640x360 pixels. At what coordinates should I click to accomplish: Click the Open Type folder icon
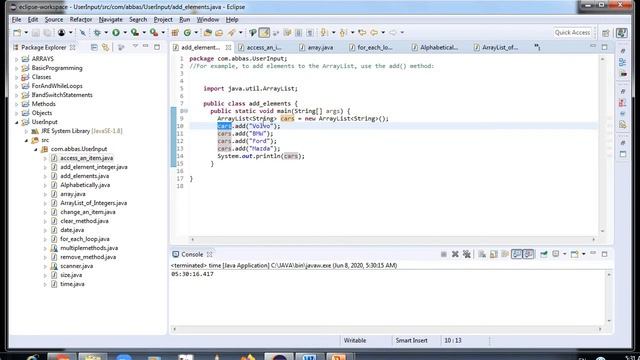point(207,33)
